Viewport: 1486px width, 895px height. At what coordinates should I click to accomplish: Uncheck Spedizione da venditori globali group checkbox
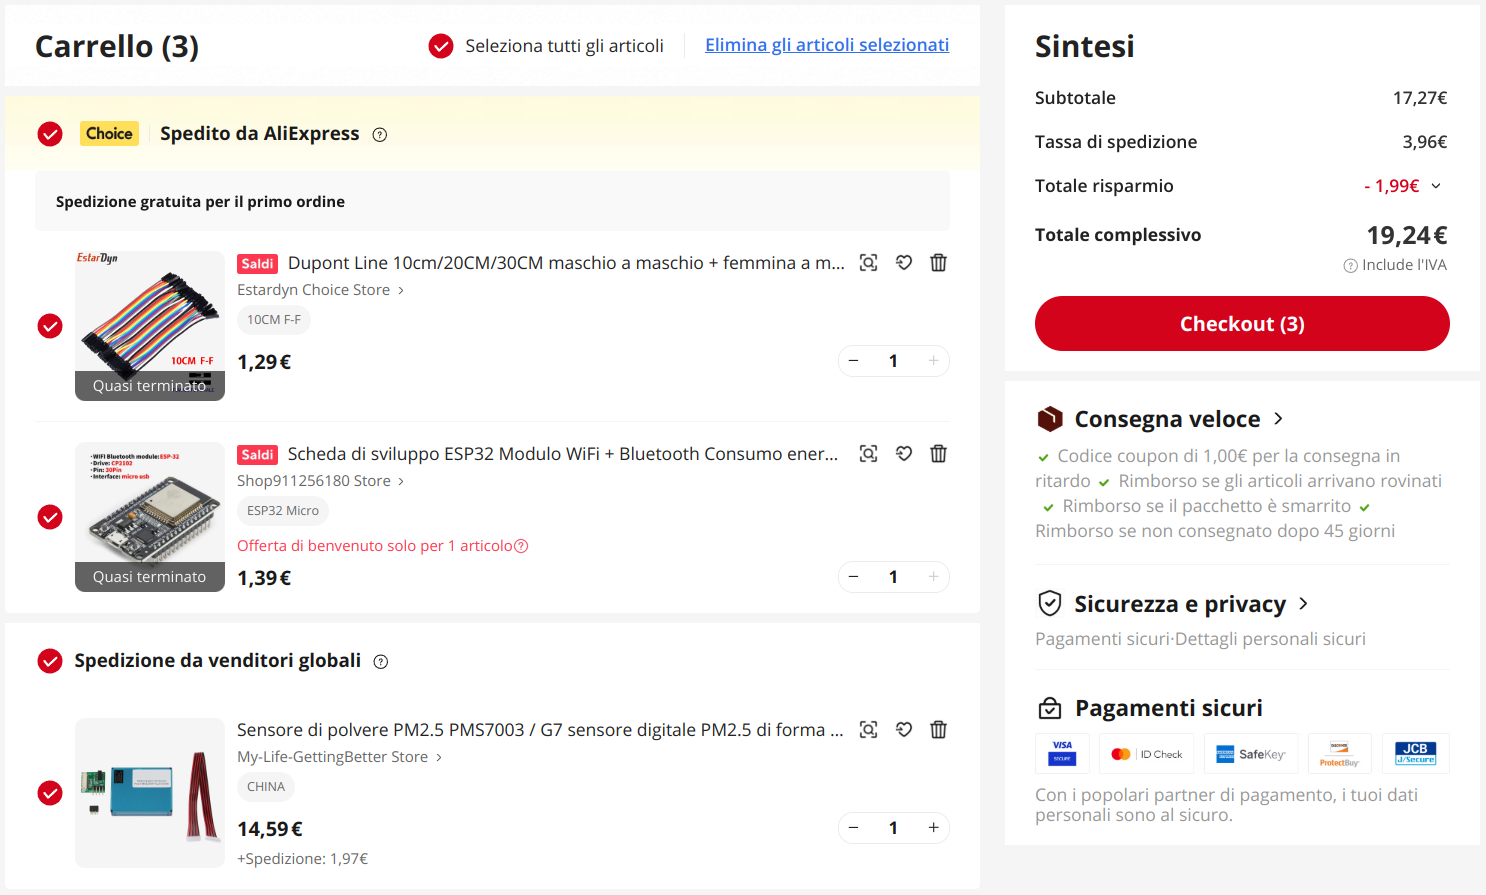[50, 661]
